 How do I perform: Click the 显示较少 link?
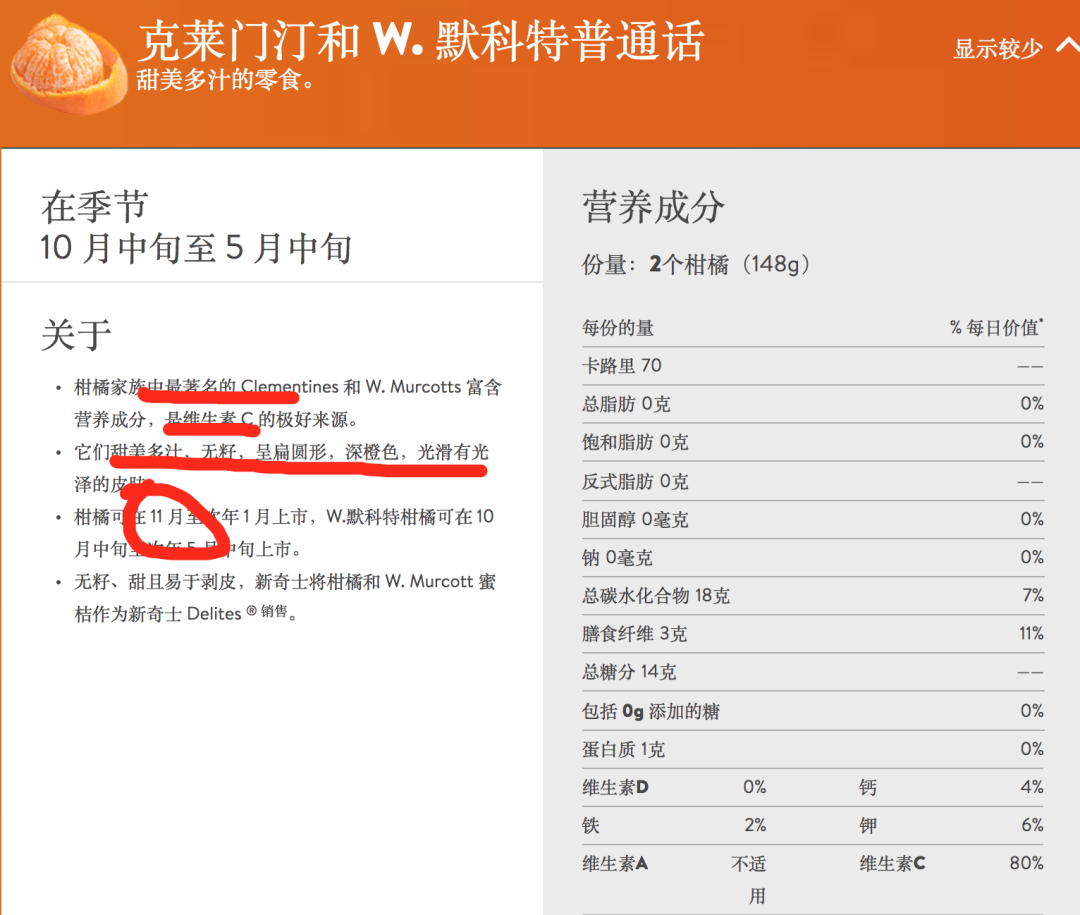tap(997, 48)
